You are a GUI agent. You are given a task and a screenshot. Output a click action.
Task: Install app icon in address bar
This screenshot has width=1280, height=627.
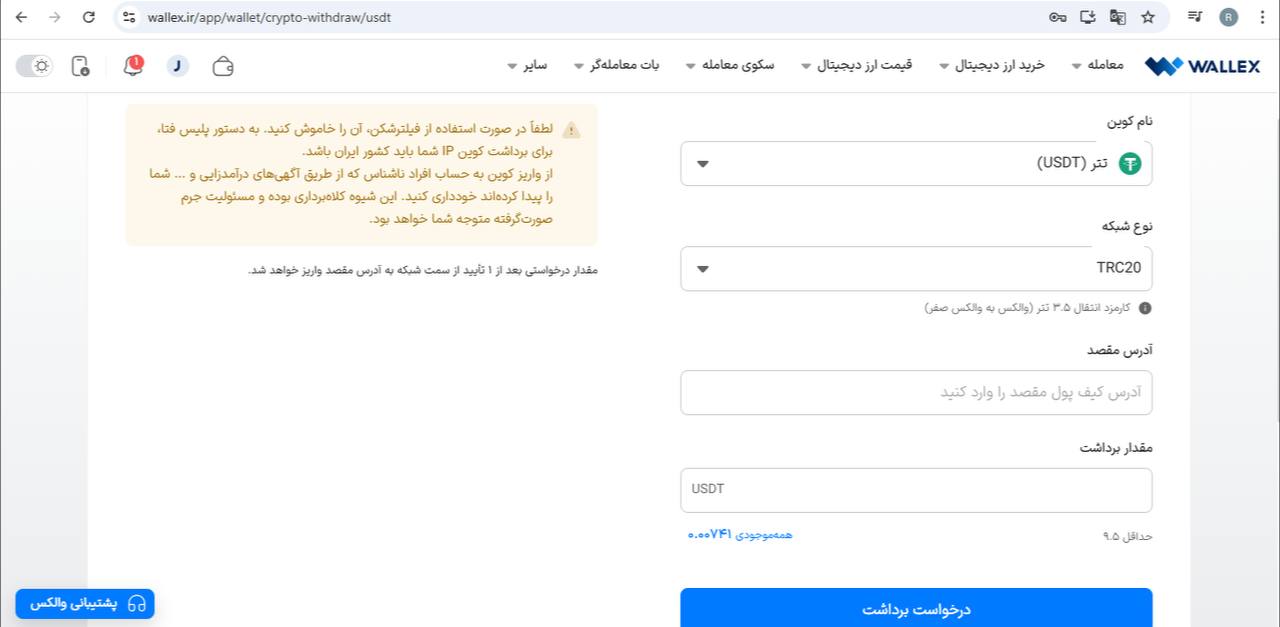[1088, 17]
